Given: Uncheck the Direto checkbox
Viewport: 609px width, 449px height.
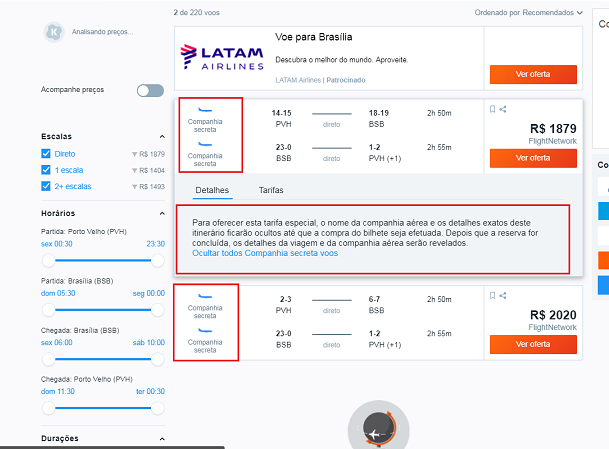Looking at the screenshot, I should click(46, 153).
